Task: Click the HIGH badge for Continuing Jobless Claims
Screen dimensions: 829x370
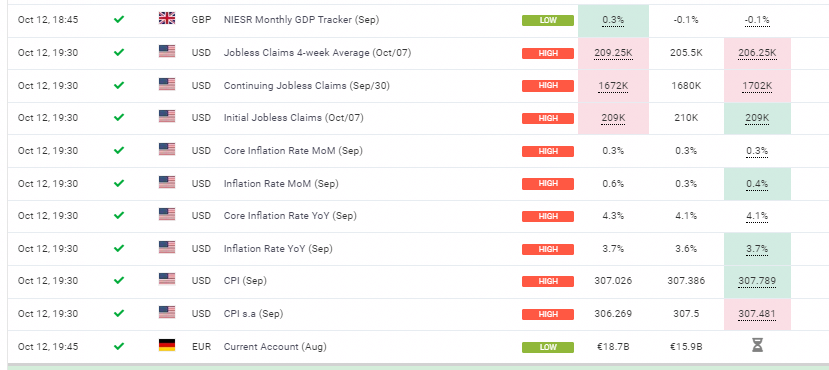Action: tap(548, 86)
